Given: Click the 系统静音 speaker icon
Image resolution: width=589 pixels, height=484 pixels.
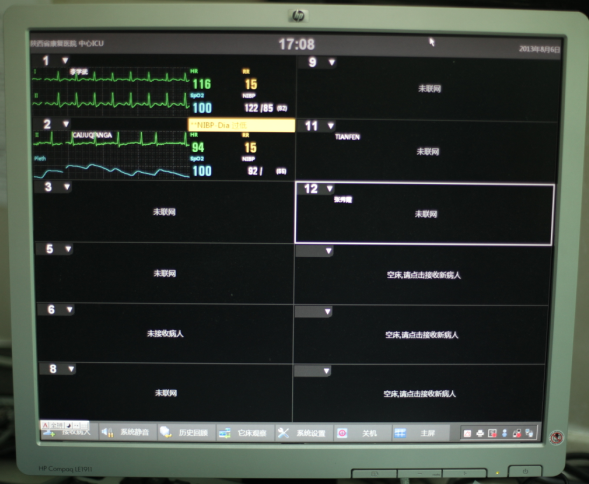Looking at the screenshot, I should click(x=107, y=433).
